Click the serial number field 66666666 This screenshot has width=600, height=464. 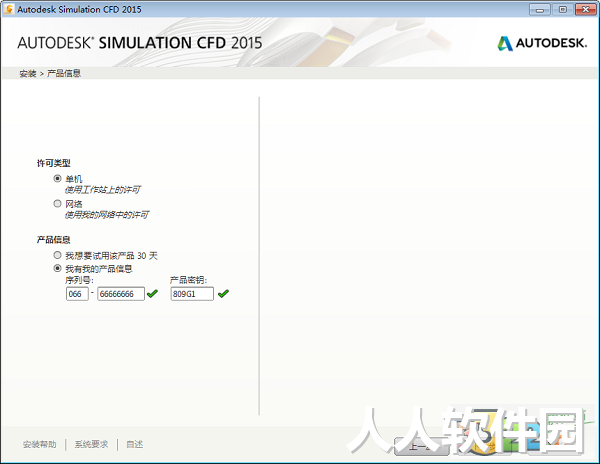(121, 294)
